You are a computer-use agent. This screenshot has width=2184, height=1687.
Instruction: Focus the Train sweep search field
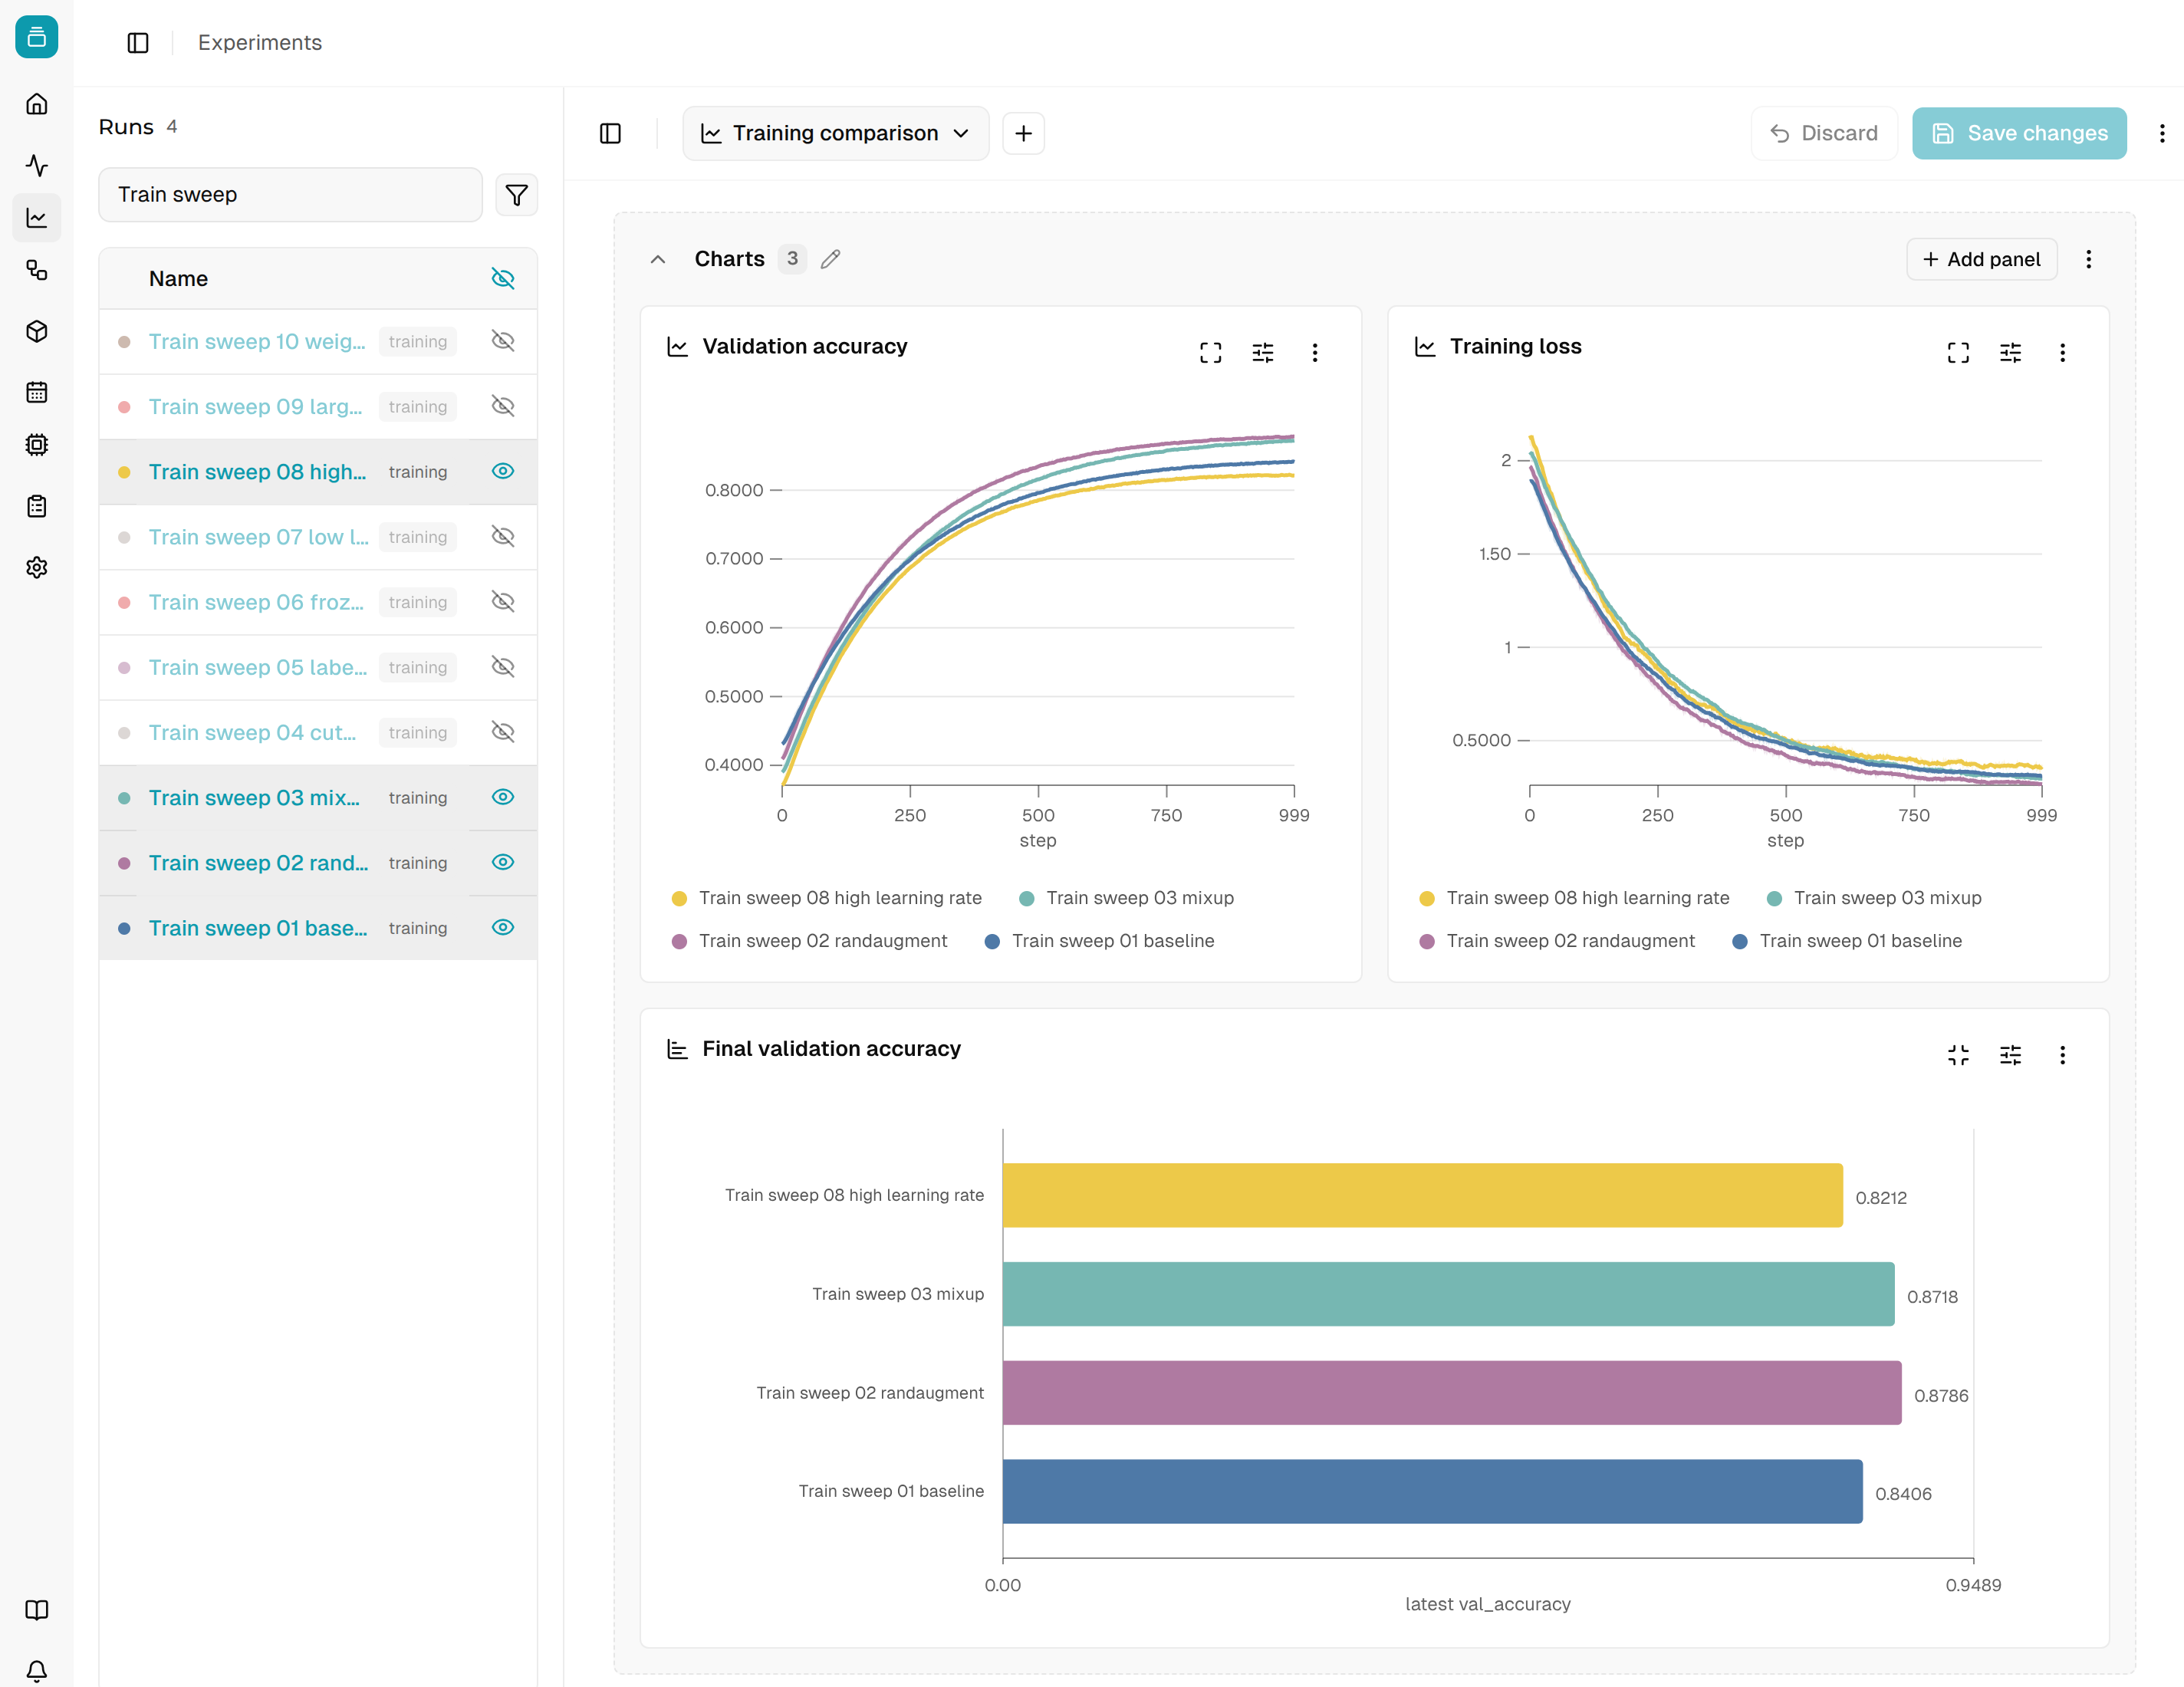290,195
